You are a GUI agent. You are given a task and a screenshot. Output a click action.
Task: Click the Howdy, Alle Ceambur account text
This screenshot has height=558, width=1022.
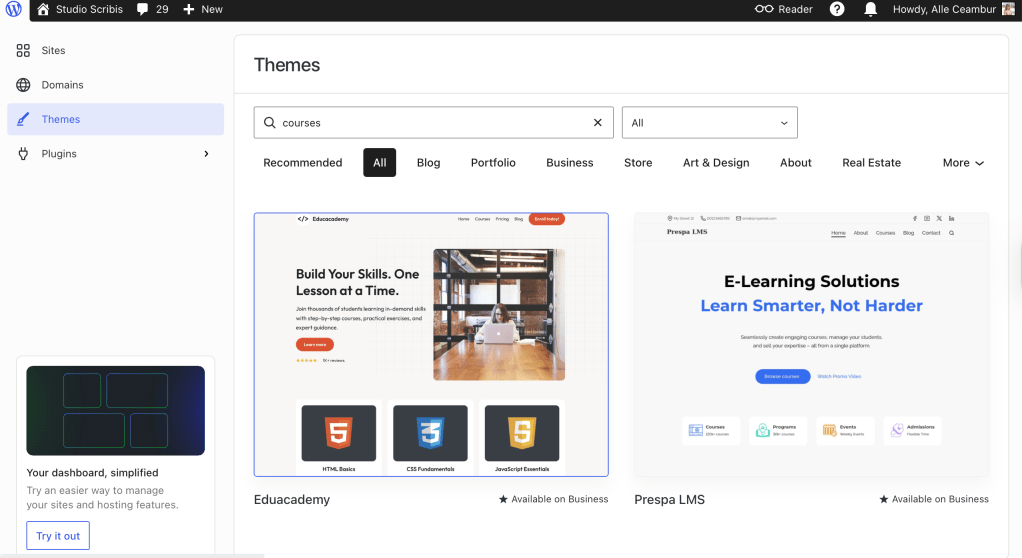(x=944, y=9)
